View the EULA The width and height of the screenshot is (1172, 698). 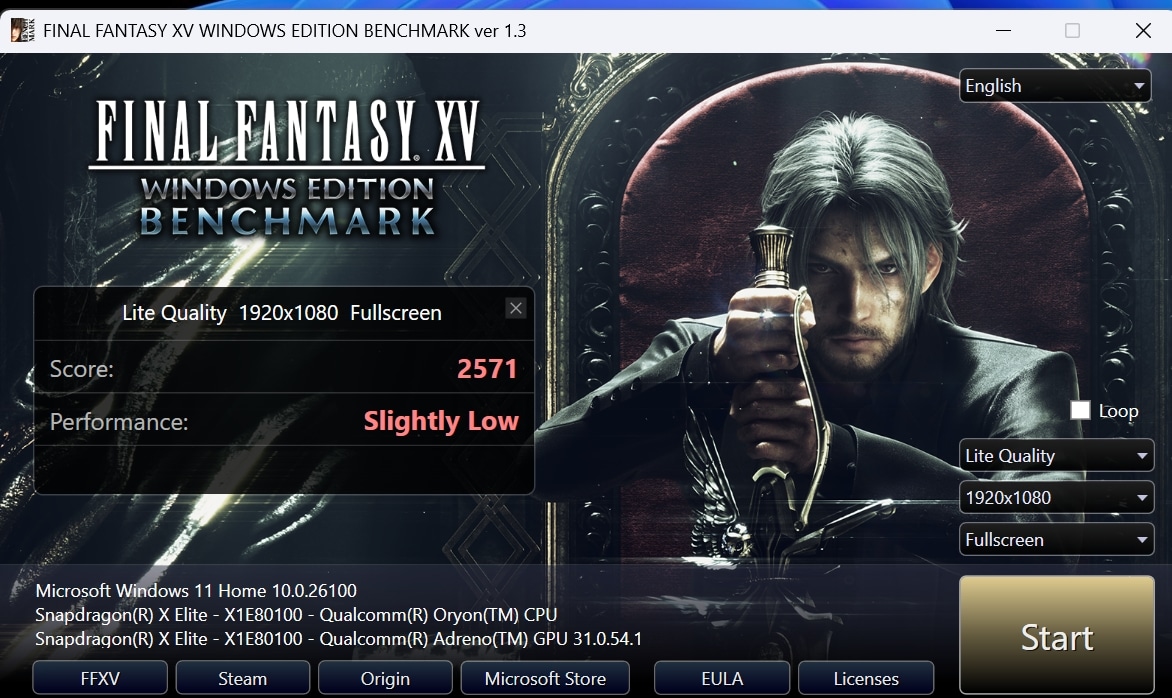coord(722,678)
